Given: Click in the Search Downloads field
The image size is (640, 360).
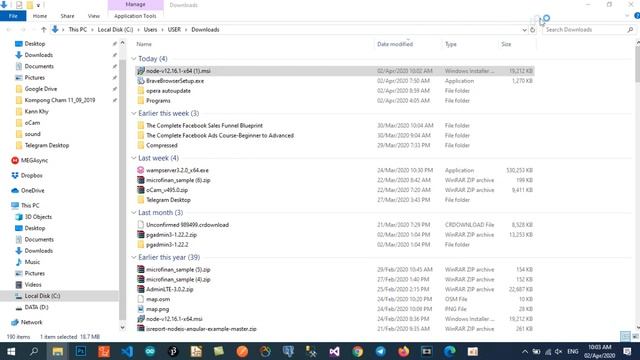Looking at the screenshot, I should click(585, 30).
